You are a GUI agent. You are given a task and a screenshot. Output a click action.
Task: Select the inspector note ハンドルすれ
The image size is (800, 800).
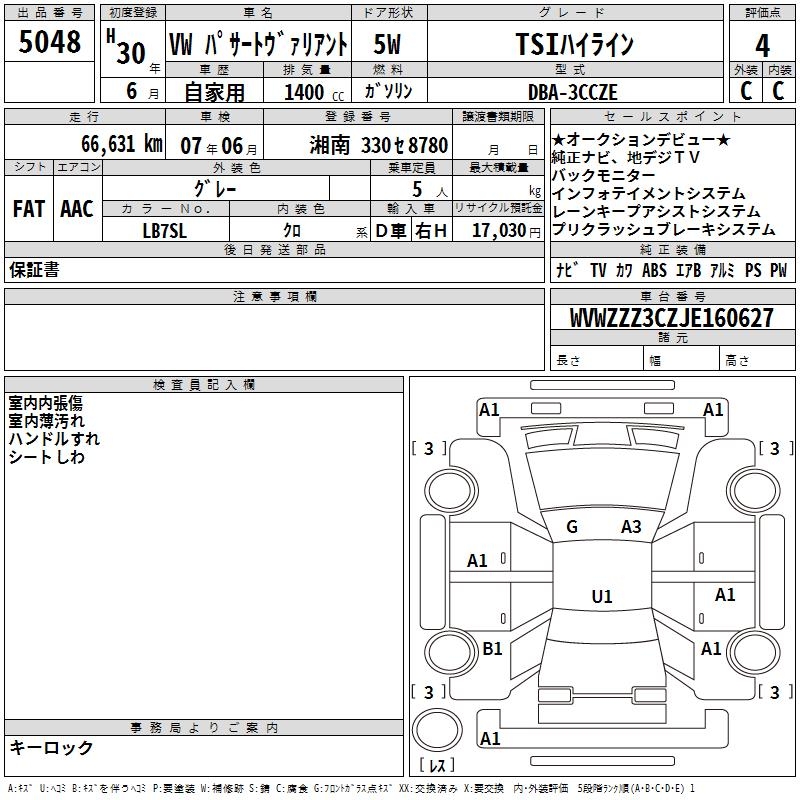(54, 439)
